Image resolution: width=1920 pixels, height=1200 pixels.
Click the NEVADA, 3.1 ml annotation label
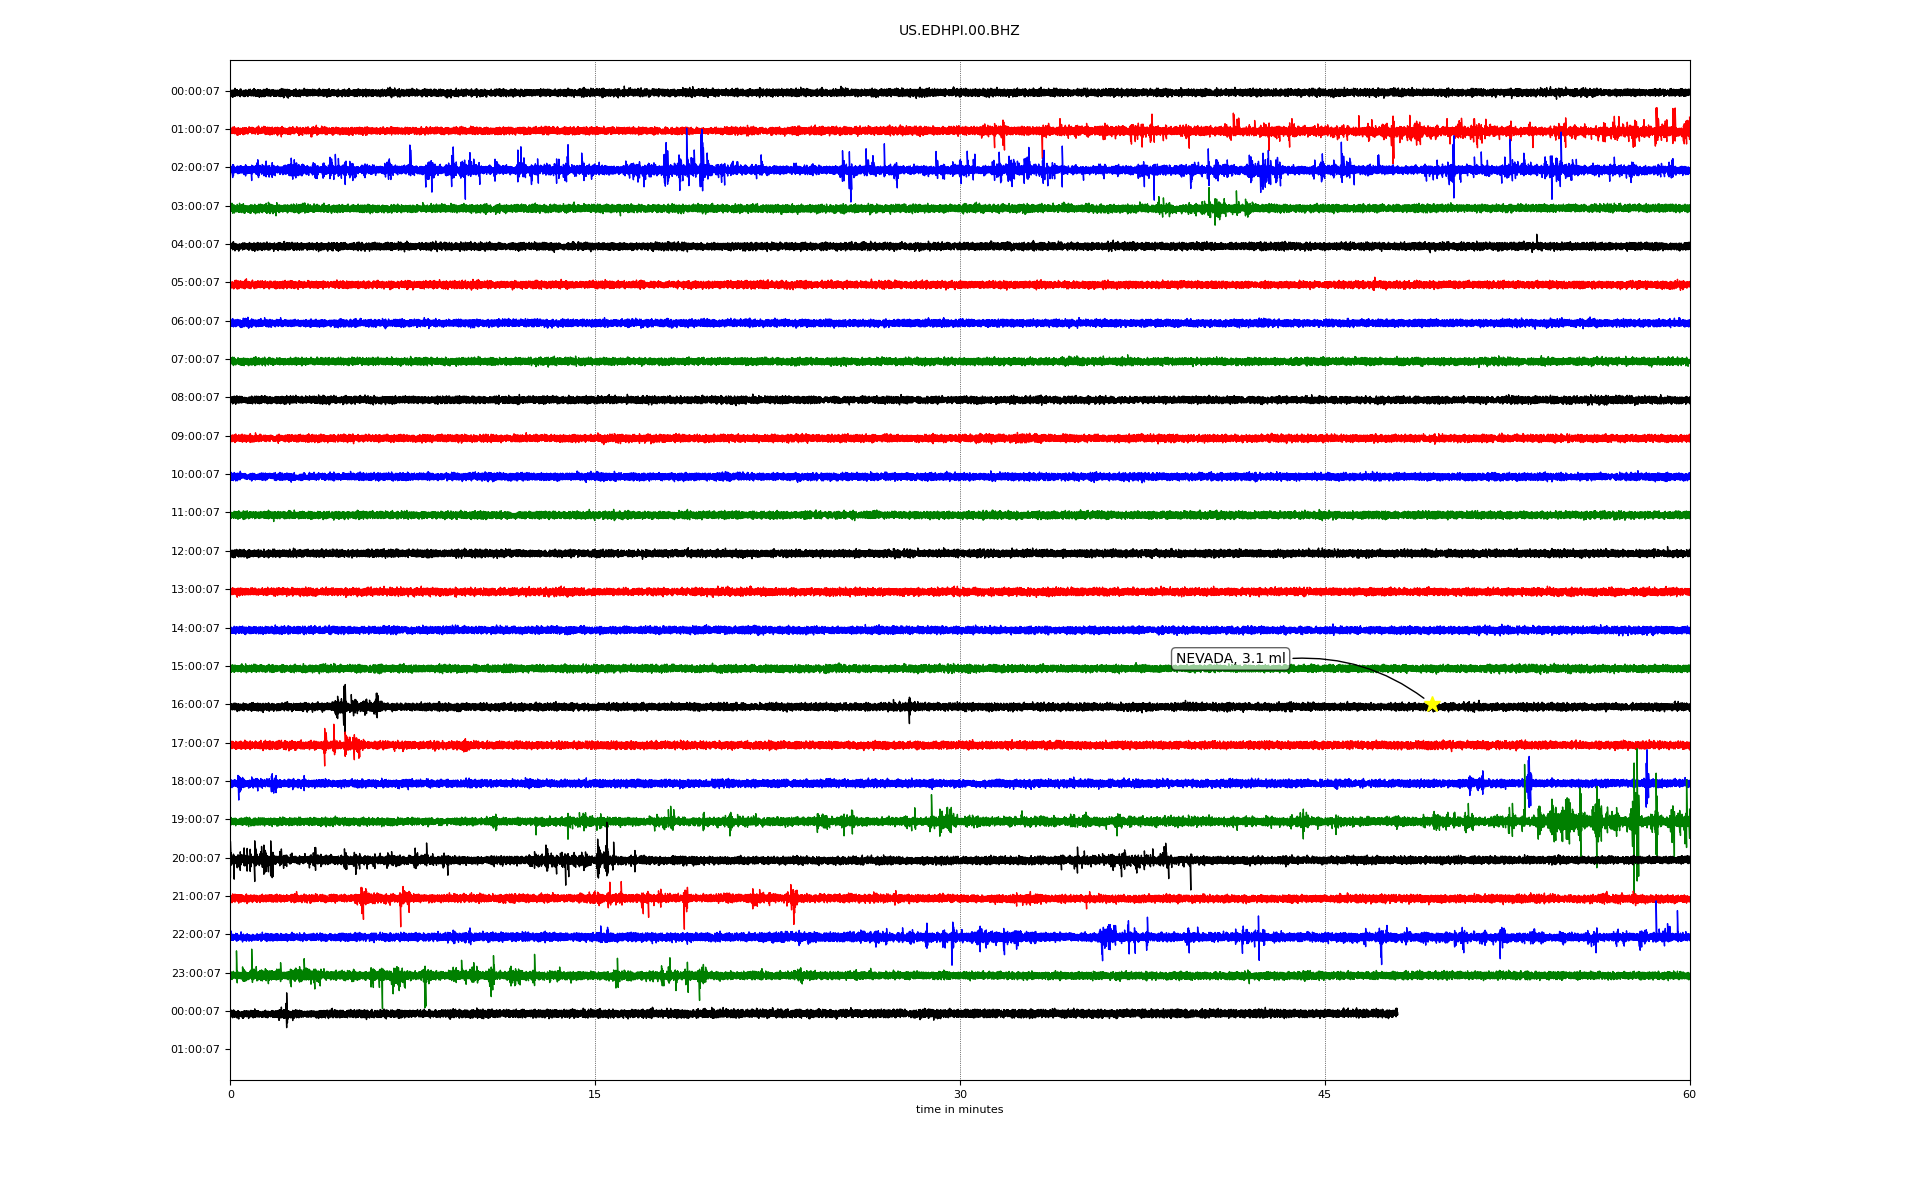1230,659
